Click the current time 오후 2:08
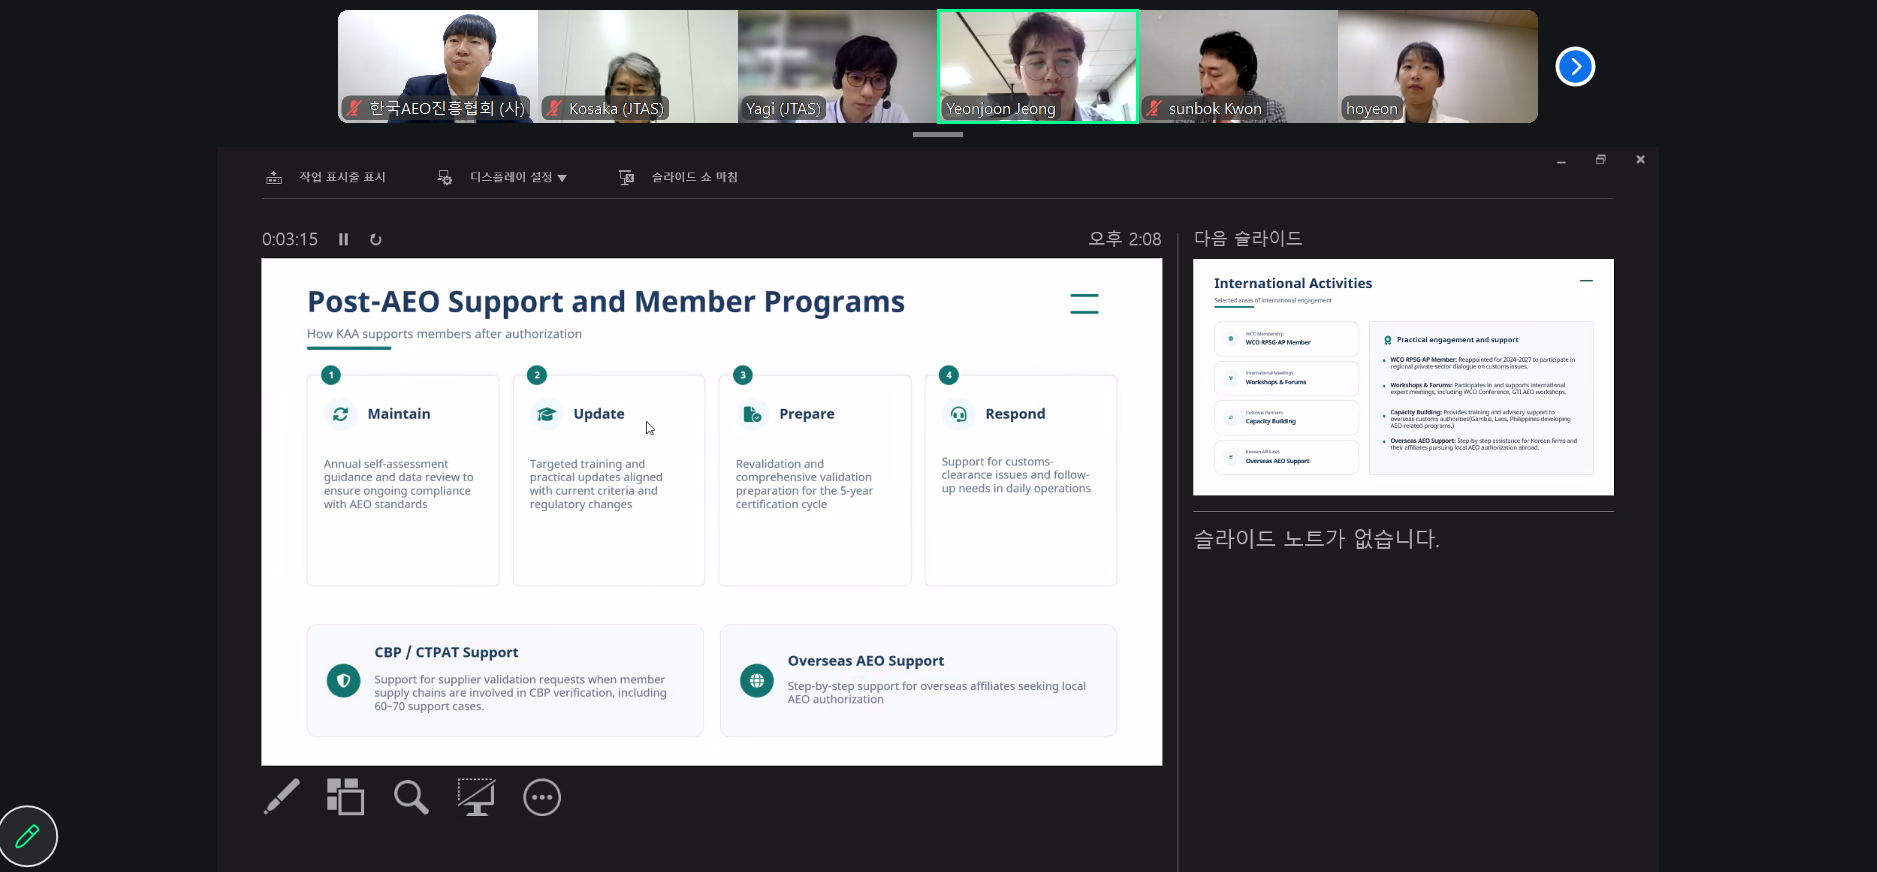This screenshot has height=872, width=1877. (1125, 239)
